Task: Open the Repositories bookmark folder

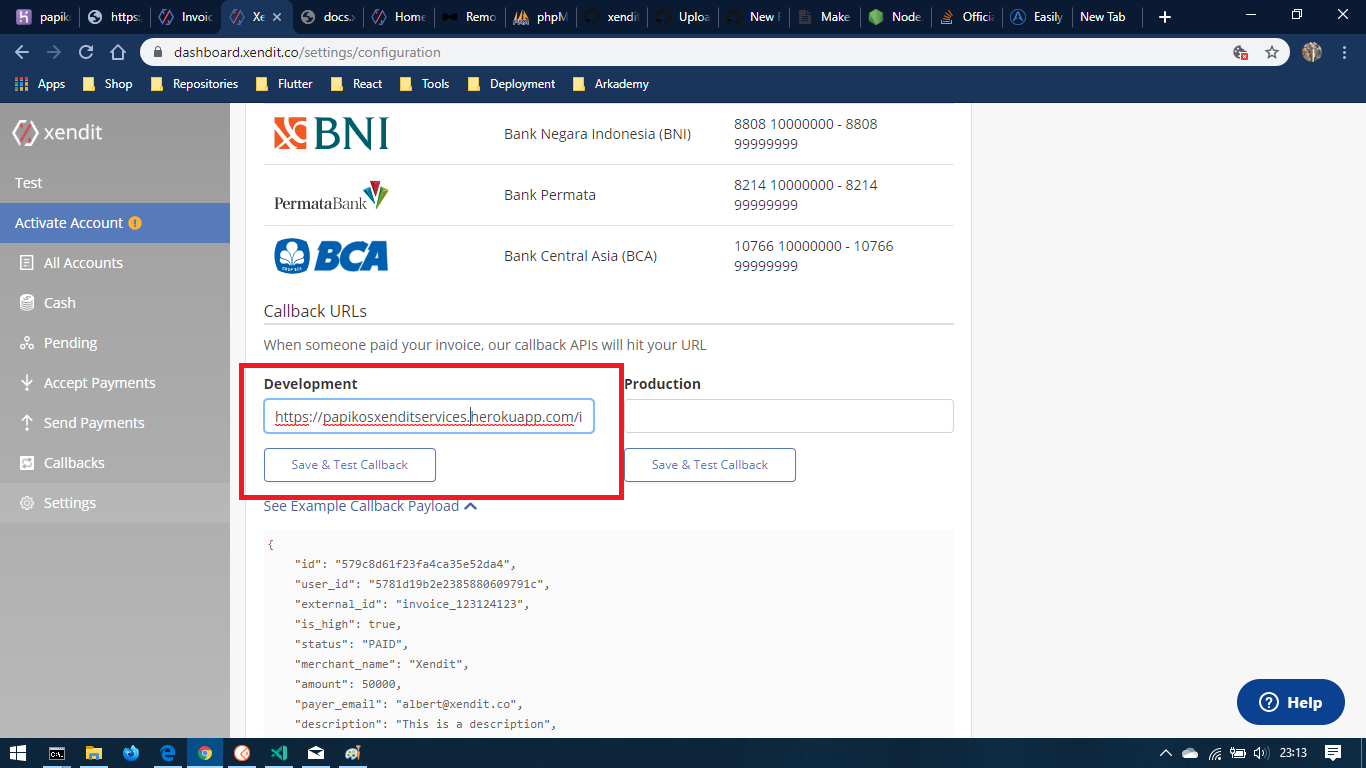Action: (x=194, y=84)
